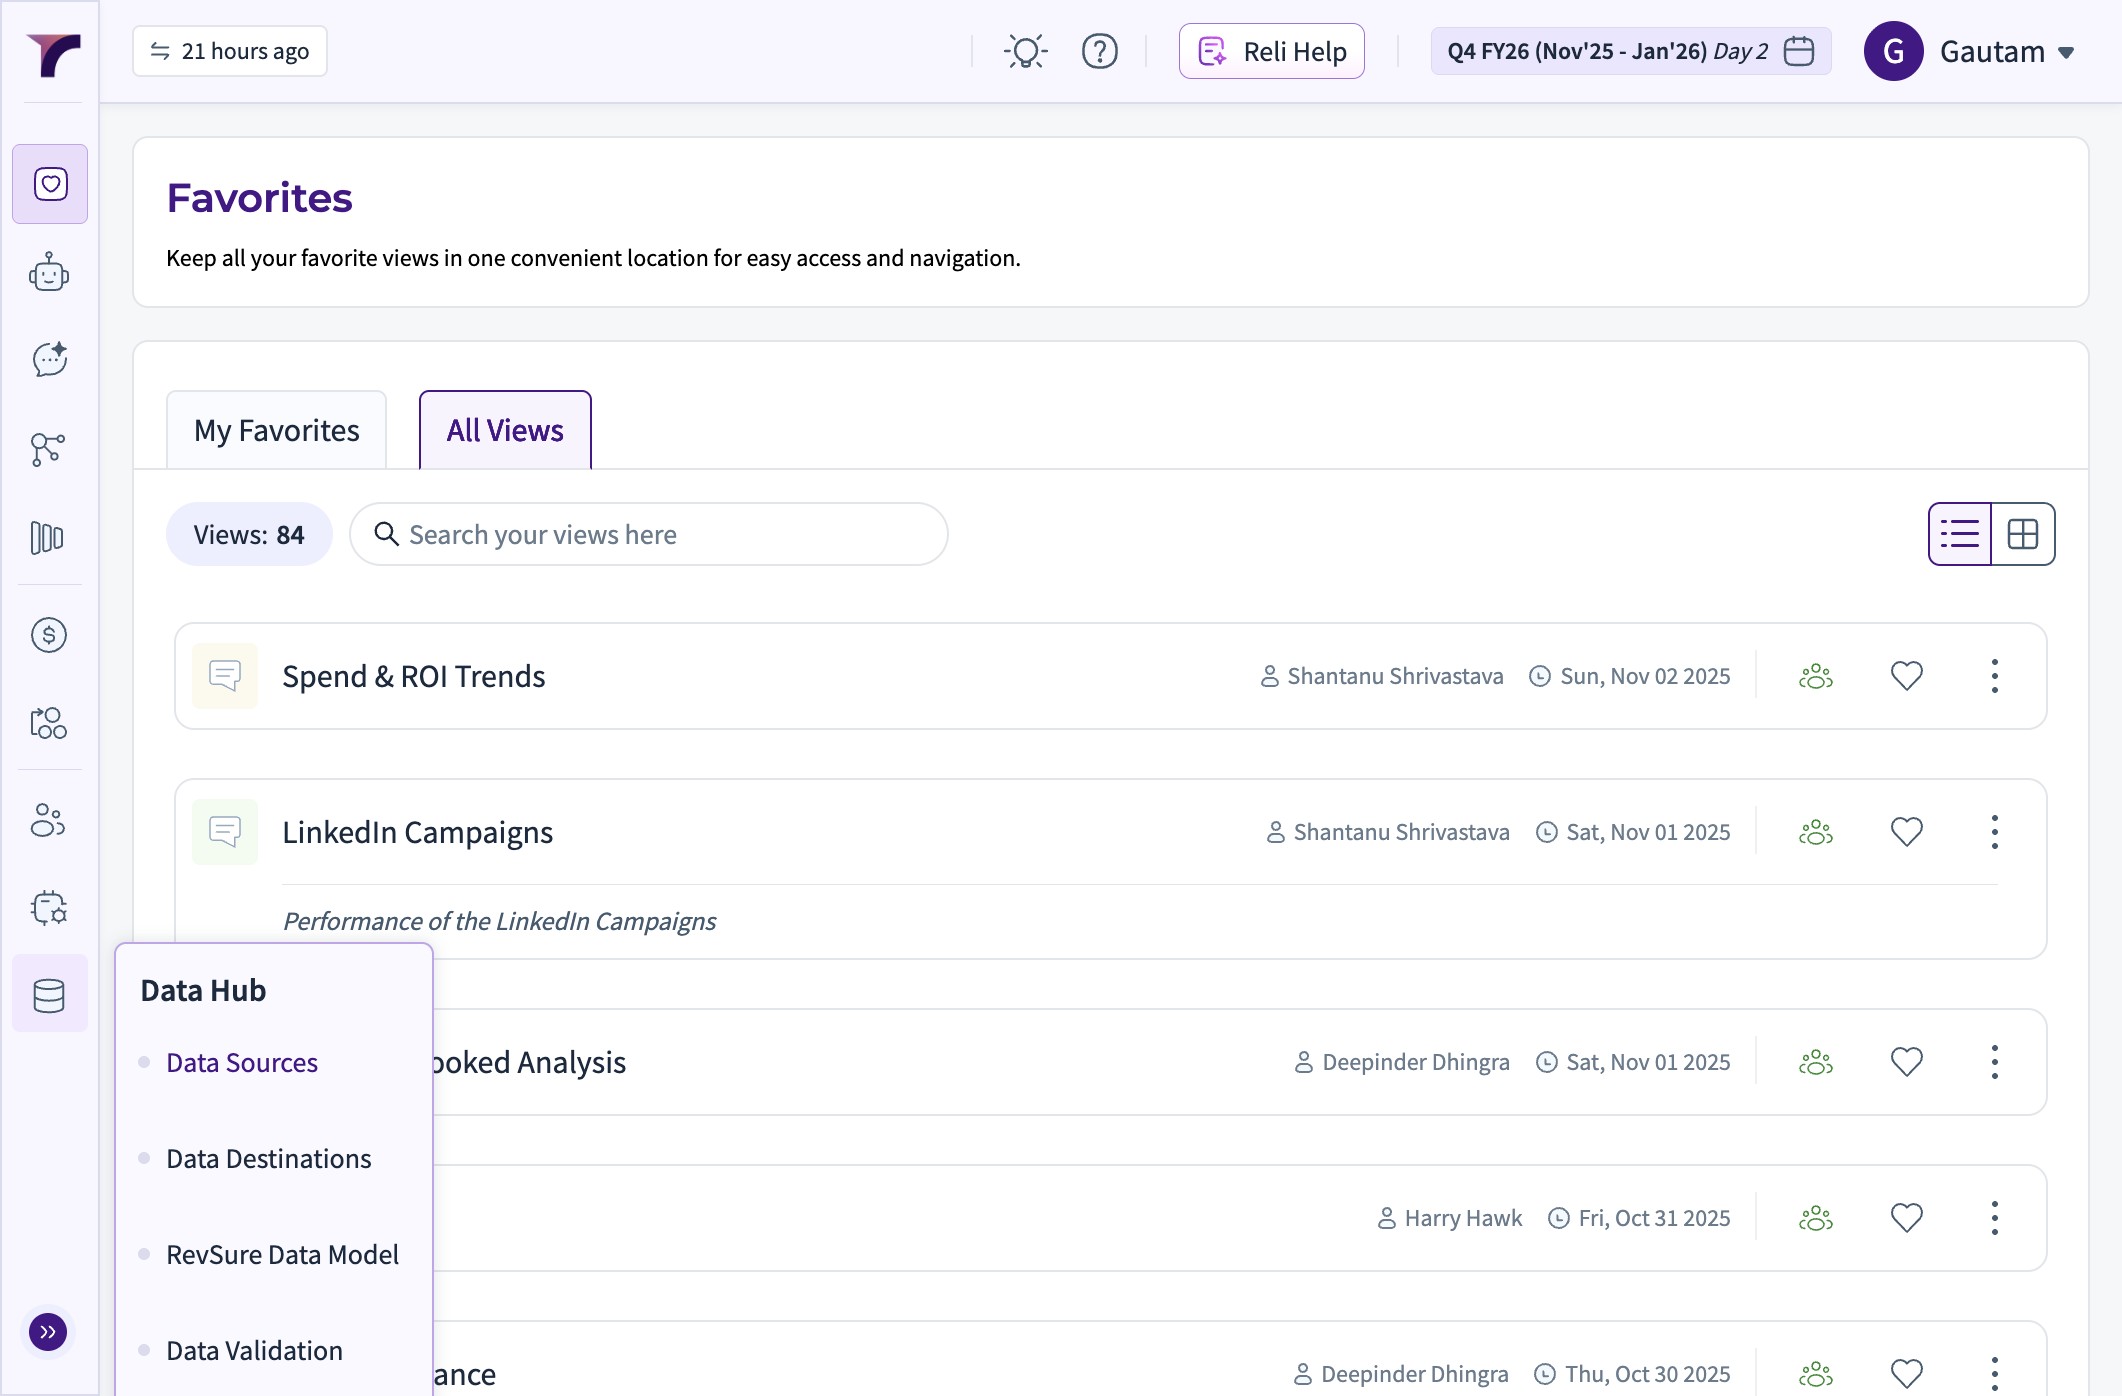Favorite the LinkedIn Campaigns view
The height and width of the screenshot is (1396, 2122).
coord(1906,832)
